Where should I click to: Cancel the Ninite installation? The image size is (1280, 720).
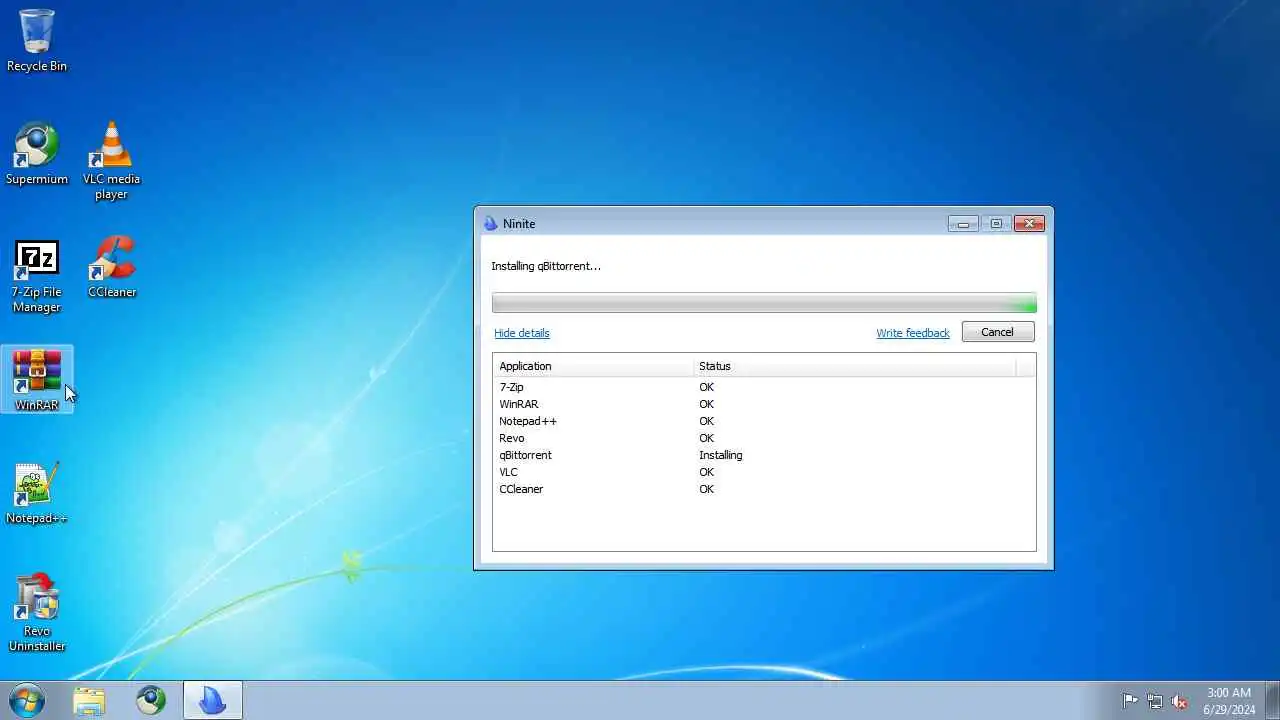click(998, 332)
